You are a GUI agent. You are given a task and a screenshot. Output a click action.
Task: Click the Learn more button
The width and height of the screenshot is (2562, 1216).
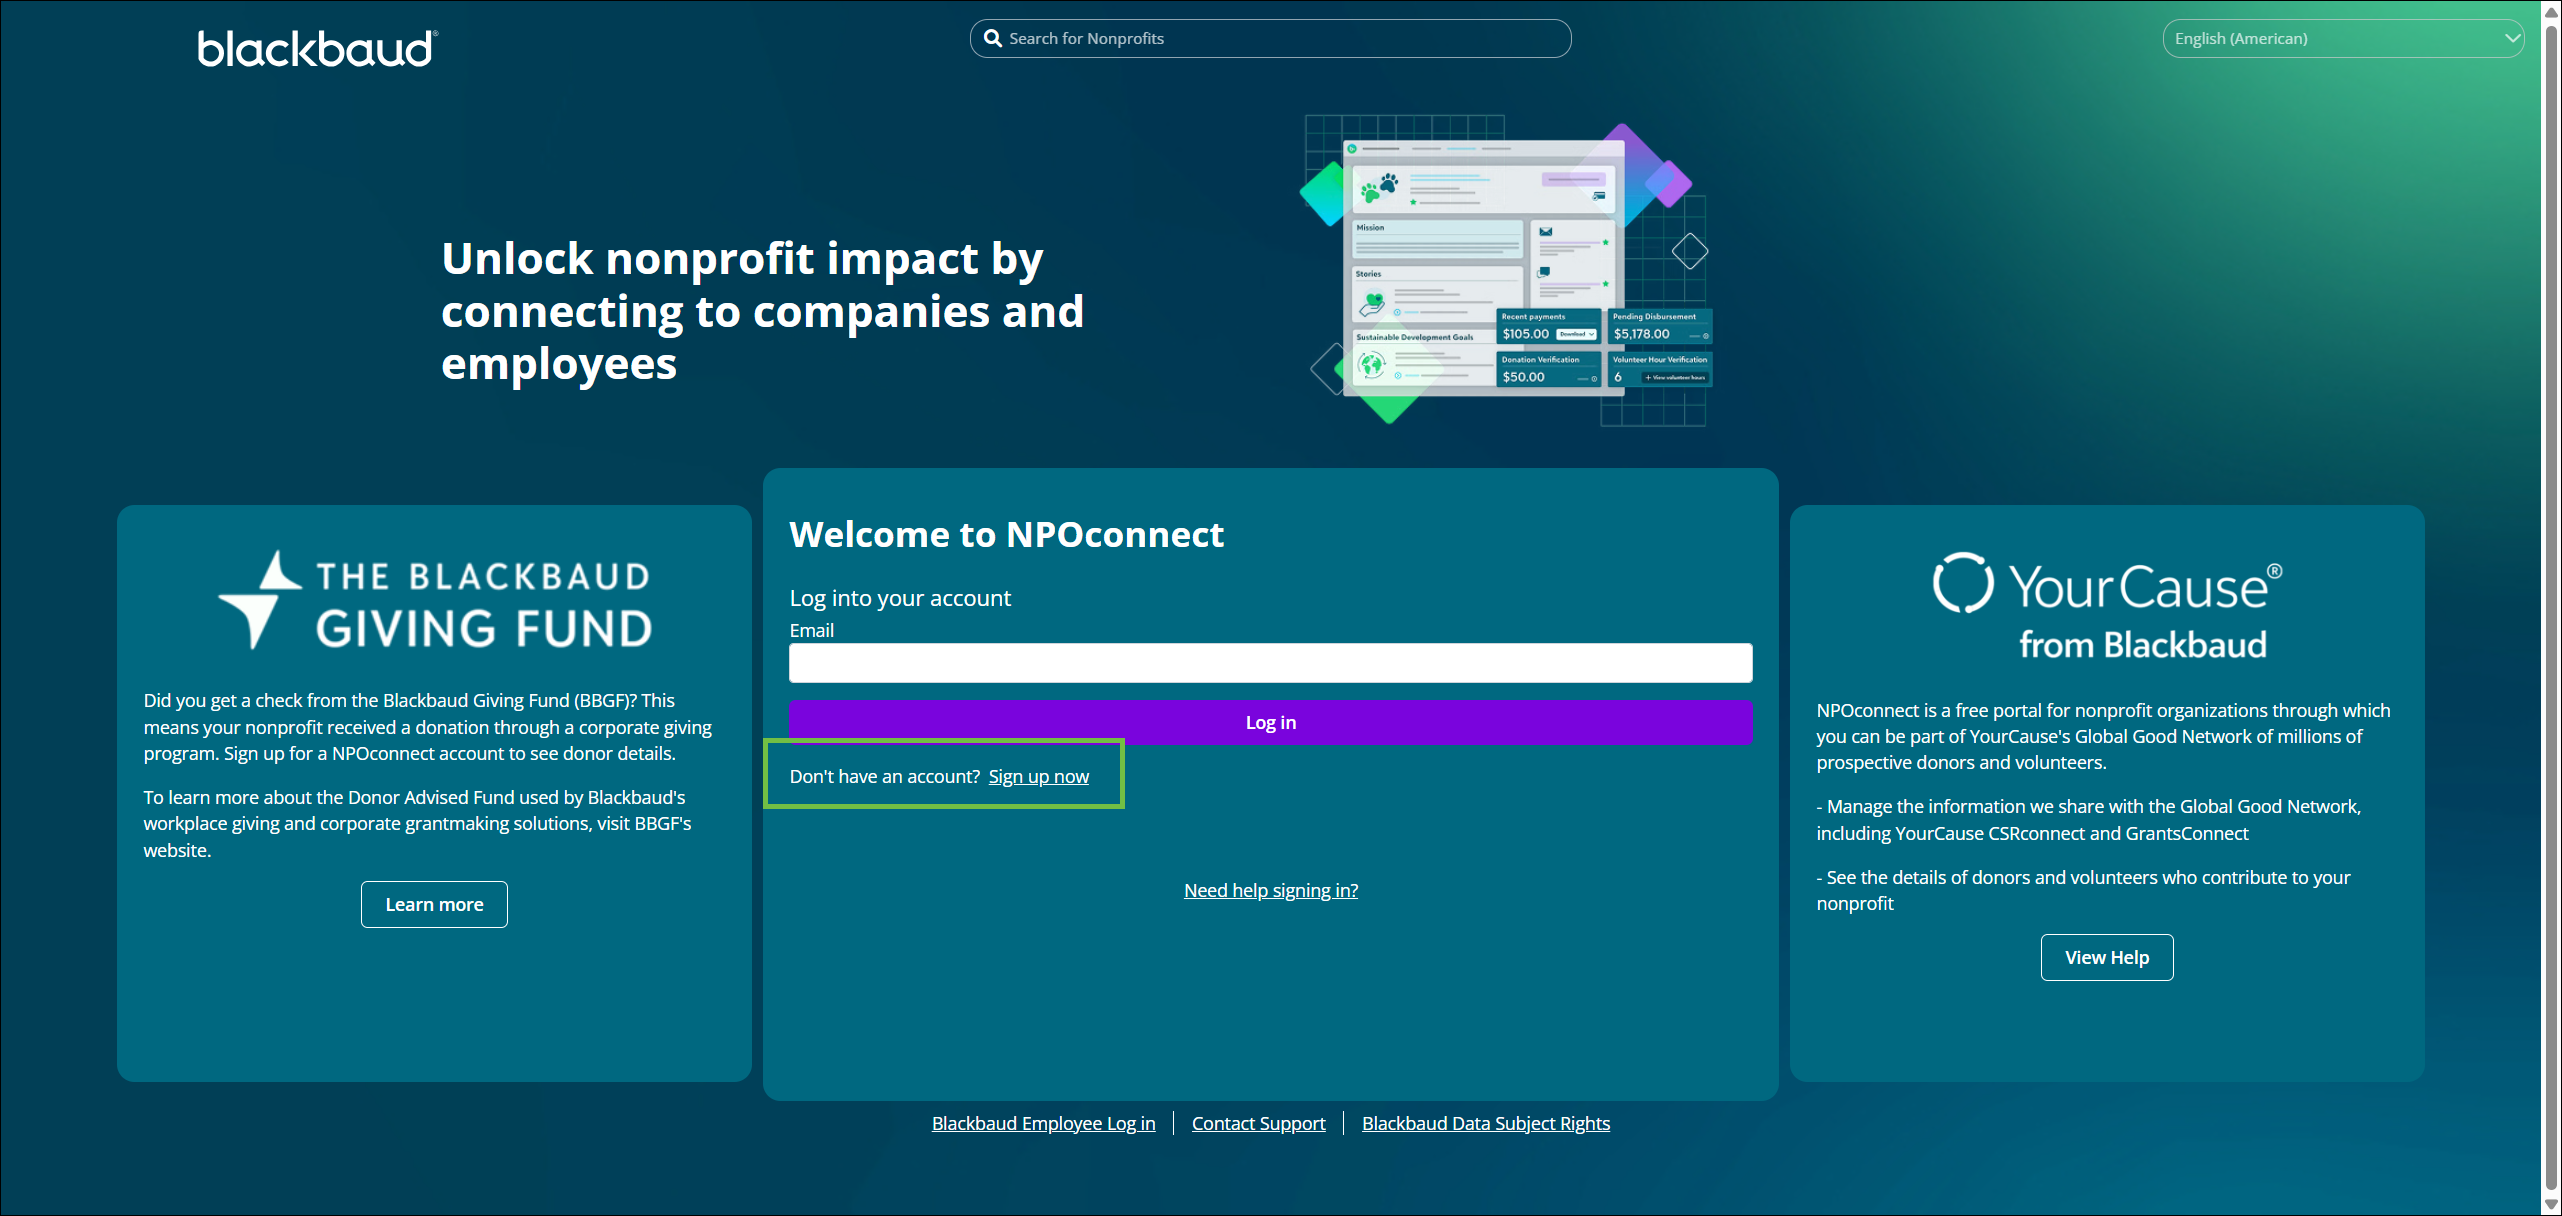point(434,904)
